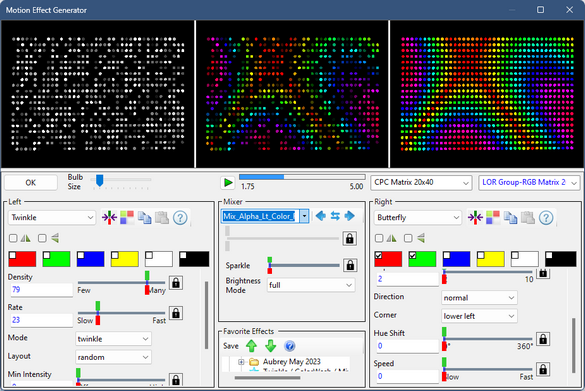Screen dimensions: 585x391
Task: Open the Corner dropdown set to lower left
Action: (479, 316)
